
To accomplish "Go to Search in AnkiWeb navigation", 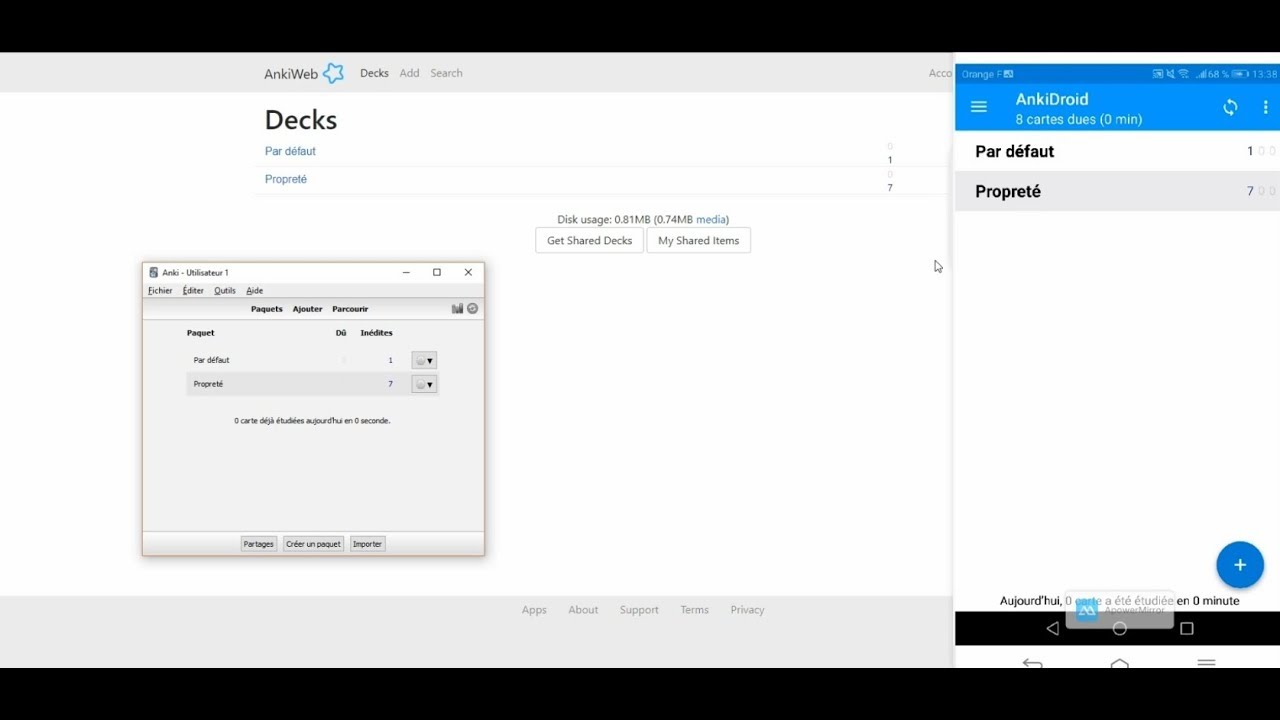I will click(x=446, y=73).
